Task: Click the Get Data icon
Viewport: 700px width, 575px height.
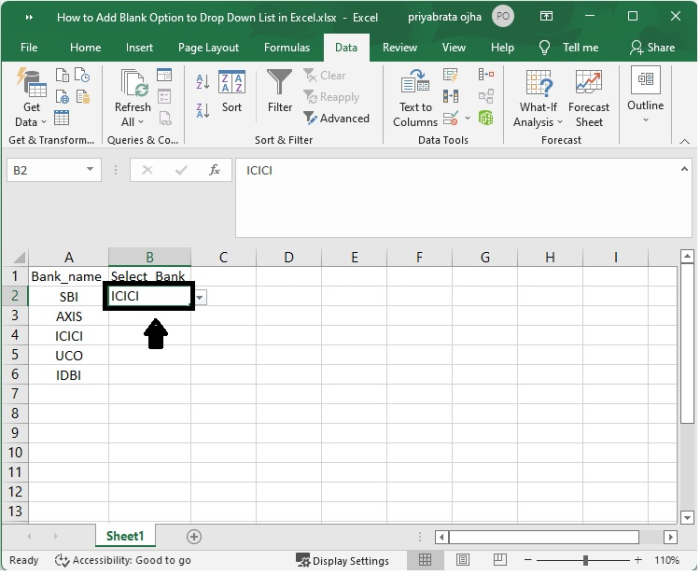Action: click(31, 97)
